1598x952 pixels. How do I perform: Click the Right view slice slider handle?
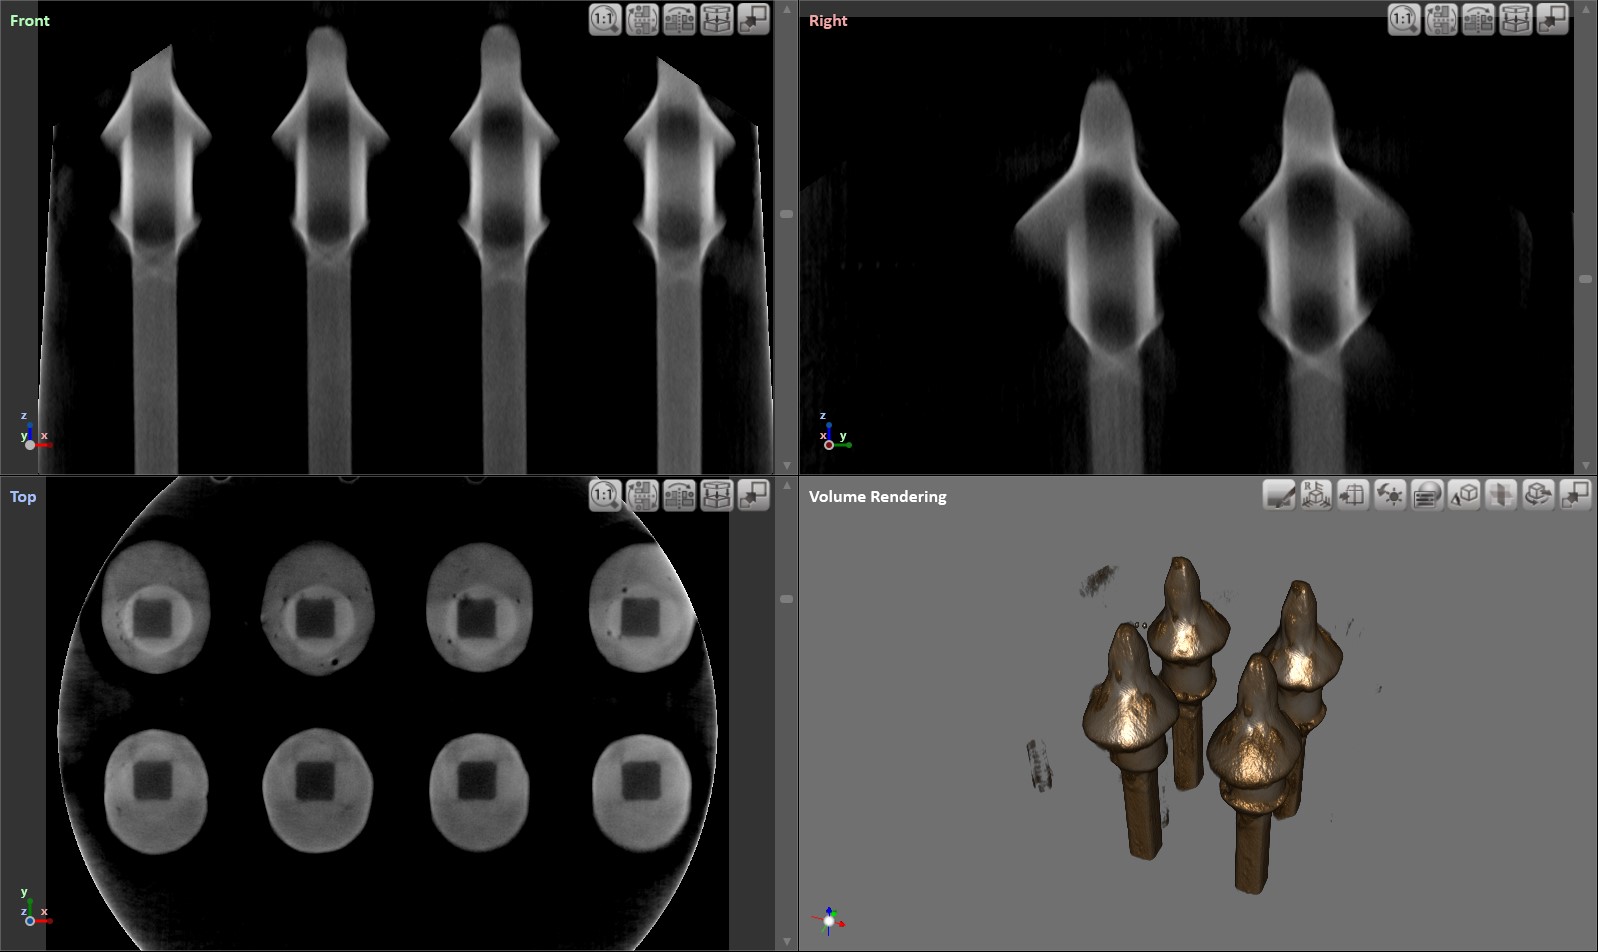click(x=1586, y=279)
